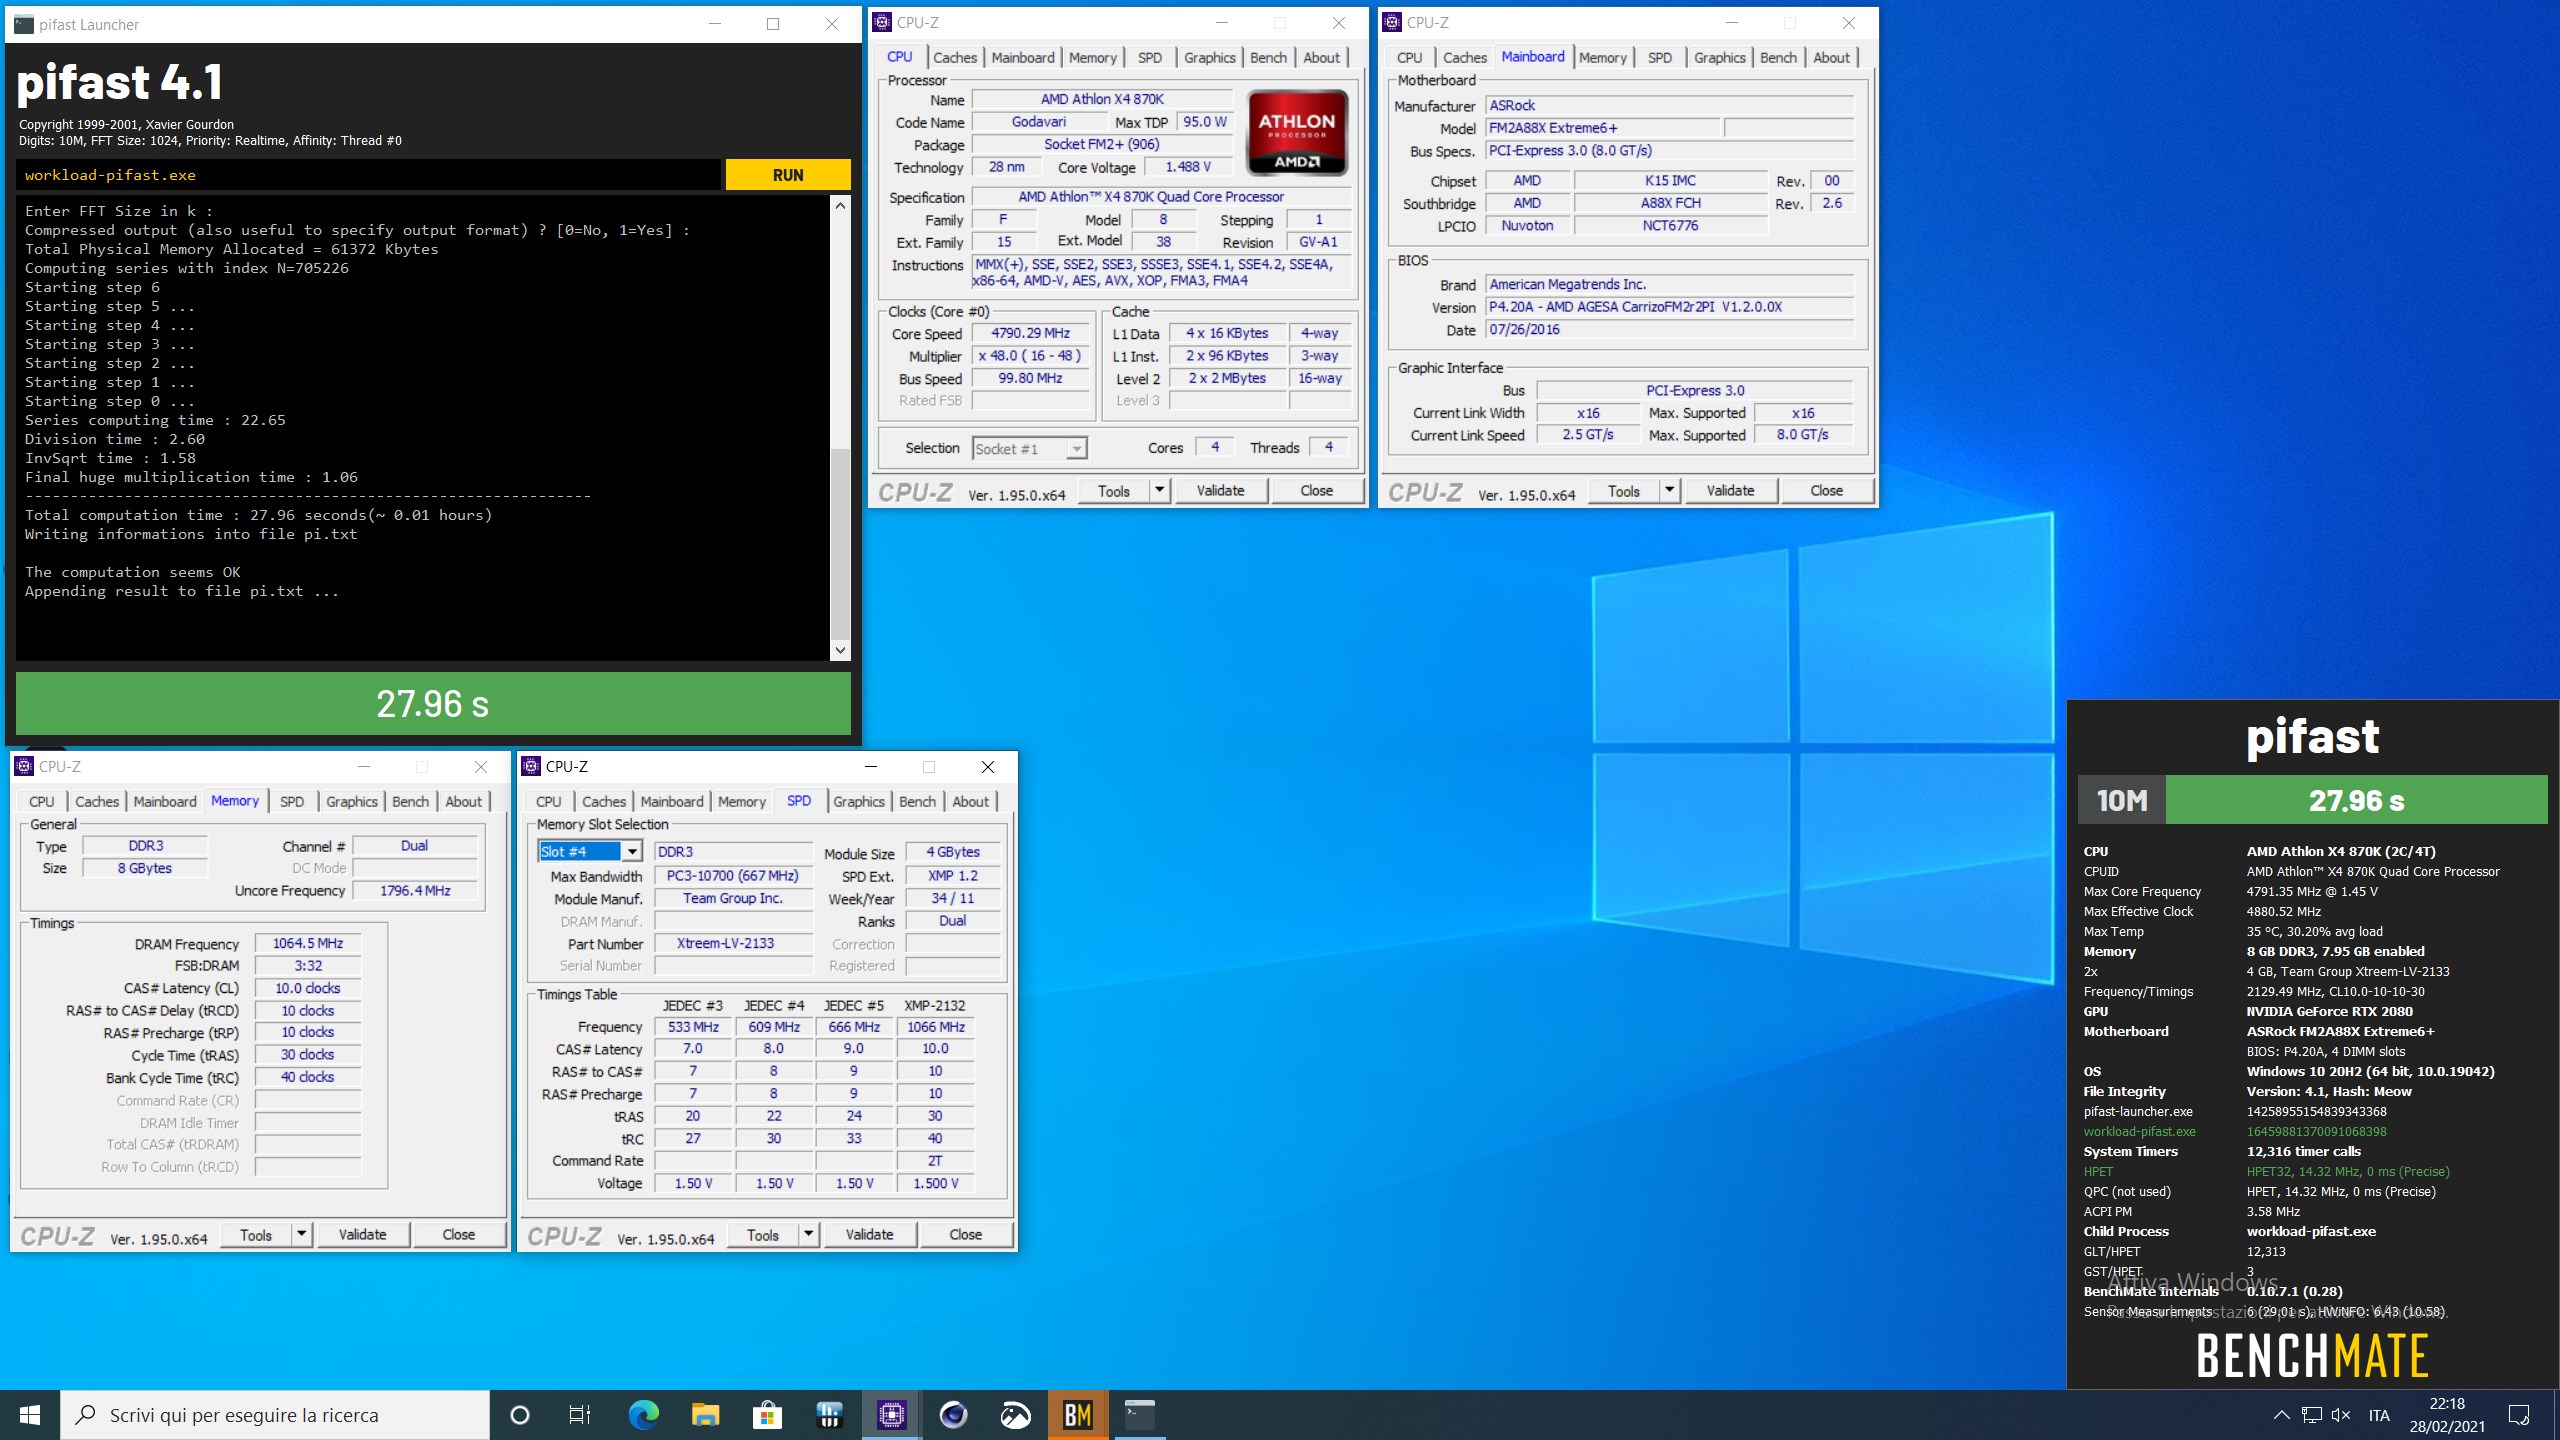
Task: Click the XMP-2132 frequency 1066 MHz cell
Action: coord(935,1027)
